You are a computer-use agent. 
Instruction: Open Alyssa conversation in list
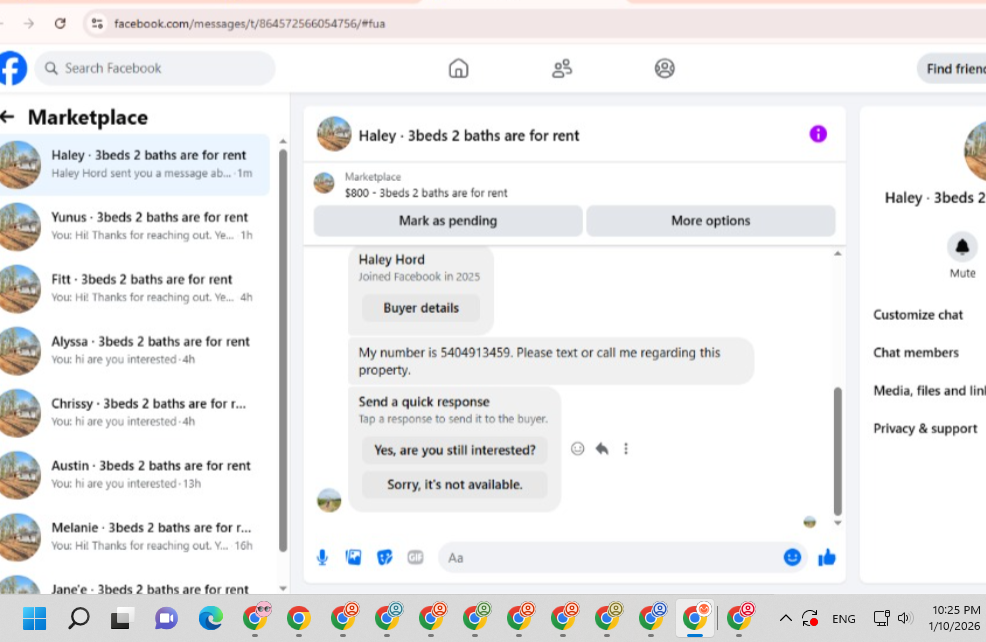135,350
